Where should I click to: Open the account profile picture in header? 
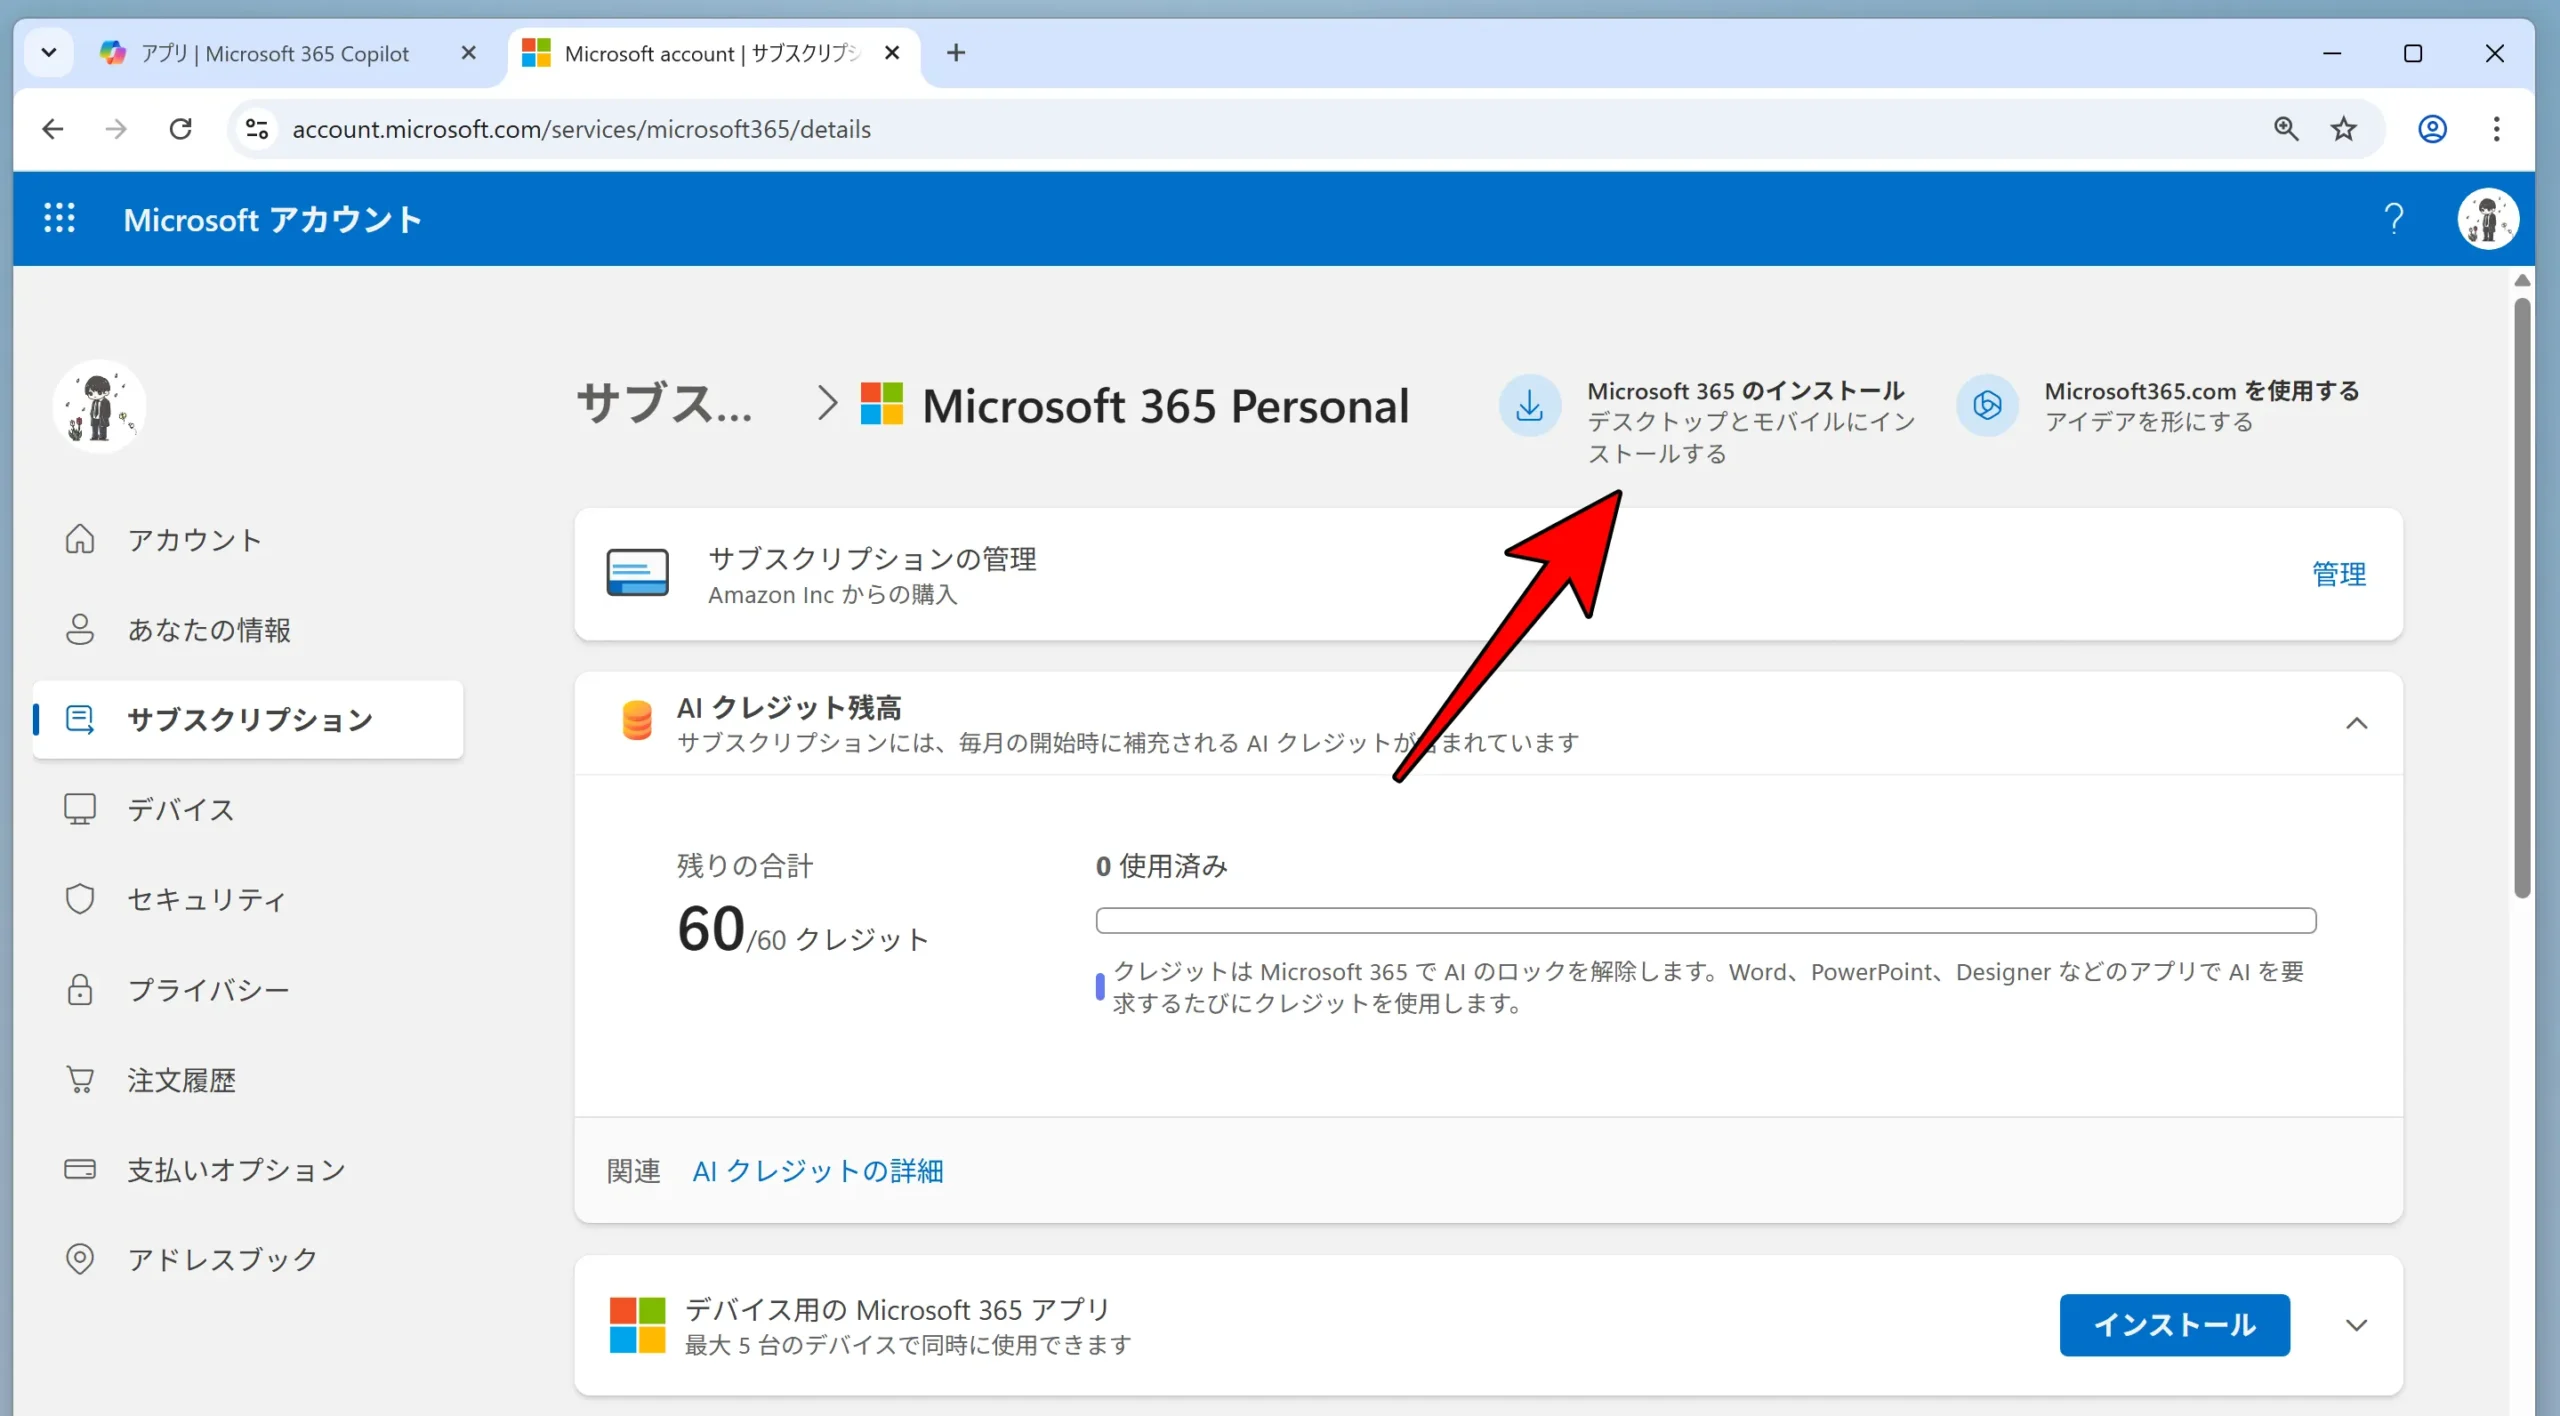pos(2487,218)
